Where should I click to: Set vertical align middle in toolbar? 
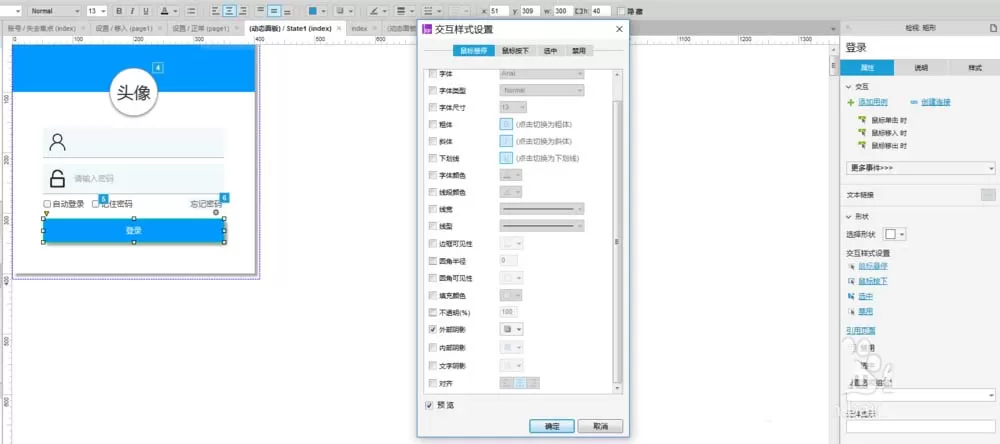pyautogui.click(x=274, y=11)
